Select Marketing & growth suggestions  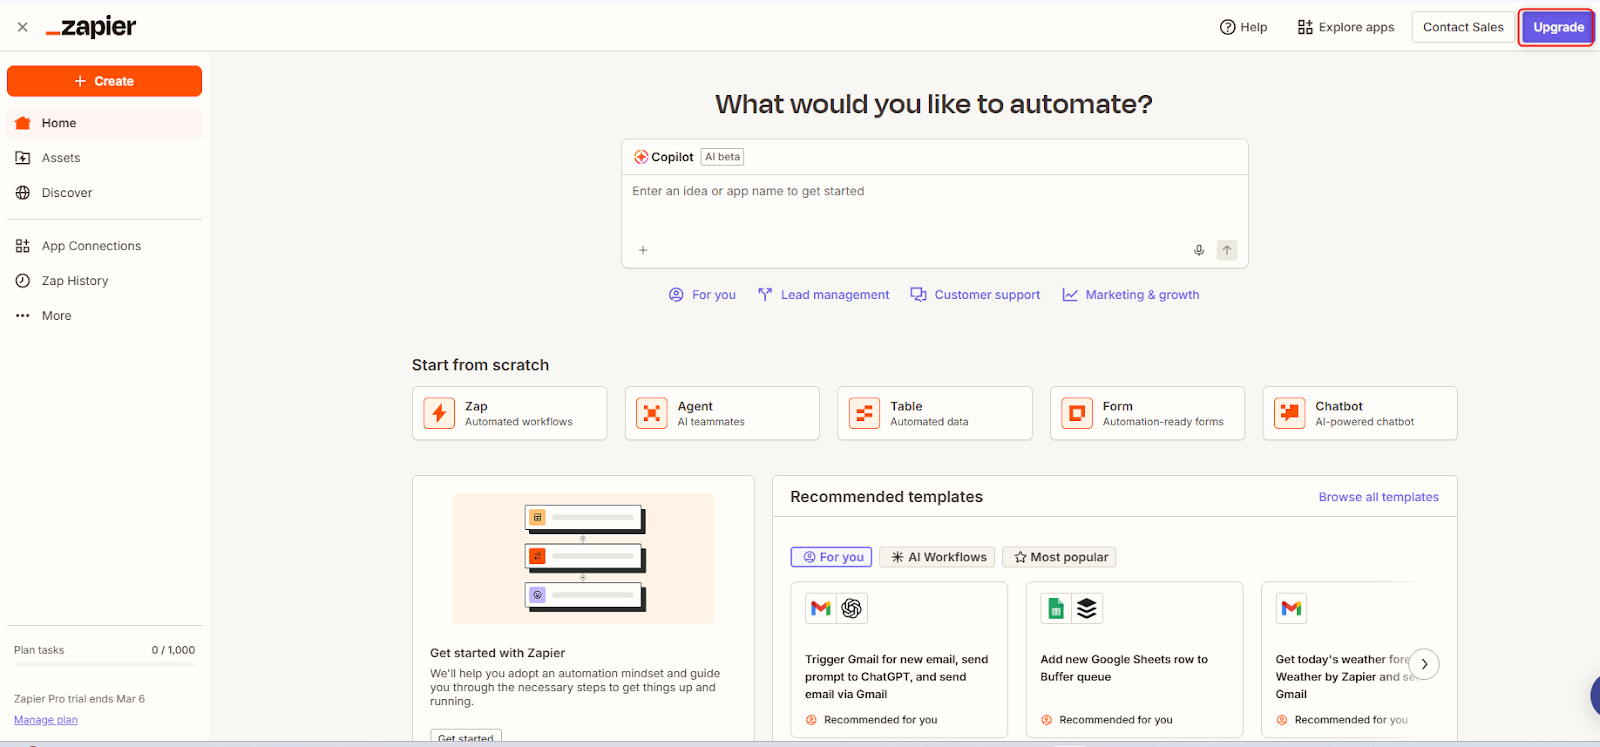(1131, 295)
